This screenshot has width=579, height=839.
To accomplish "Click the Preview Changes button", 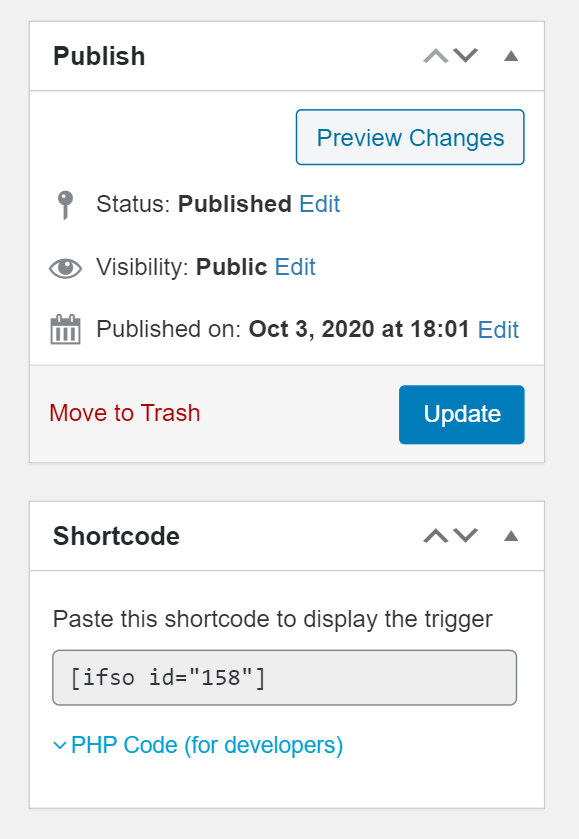I will pos(410,138).
